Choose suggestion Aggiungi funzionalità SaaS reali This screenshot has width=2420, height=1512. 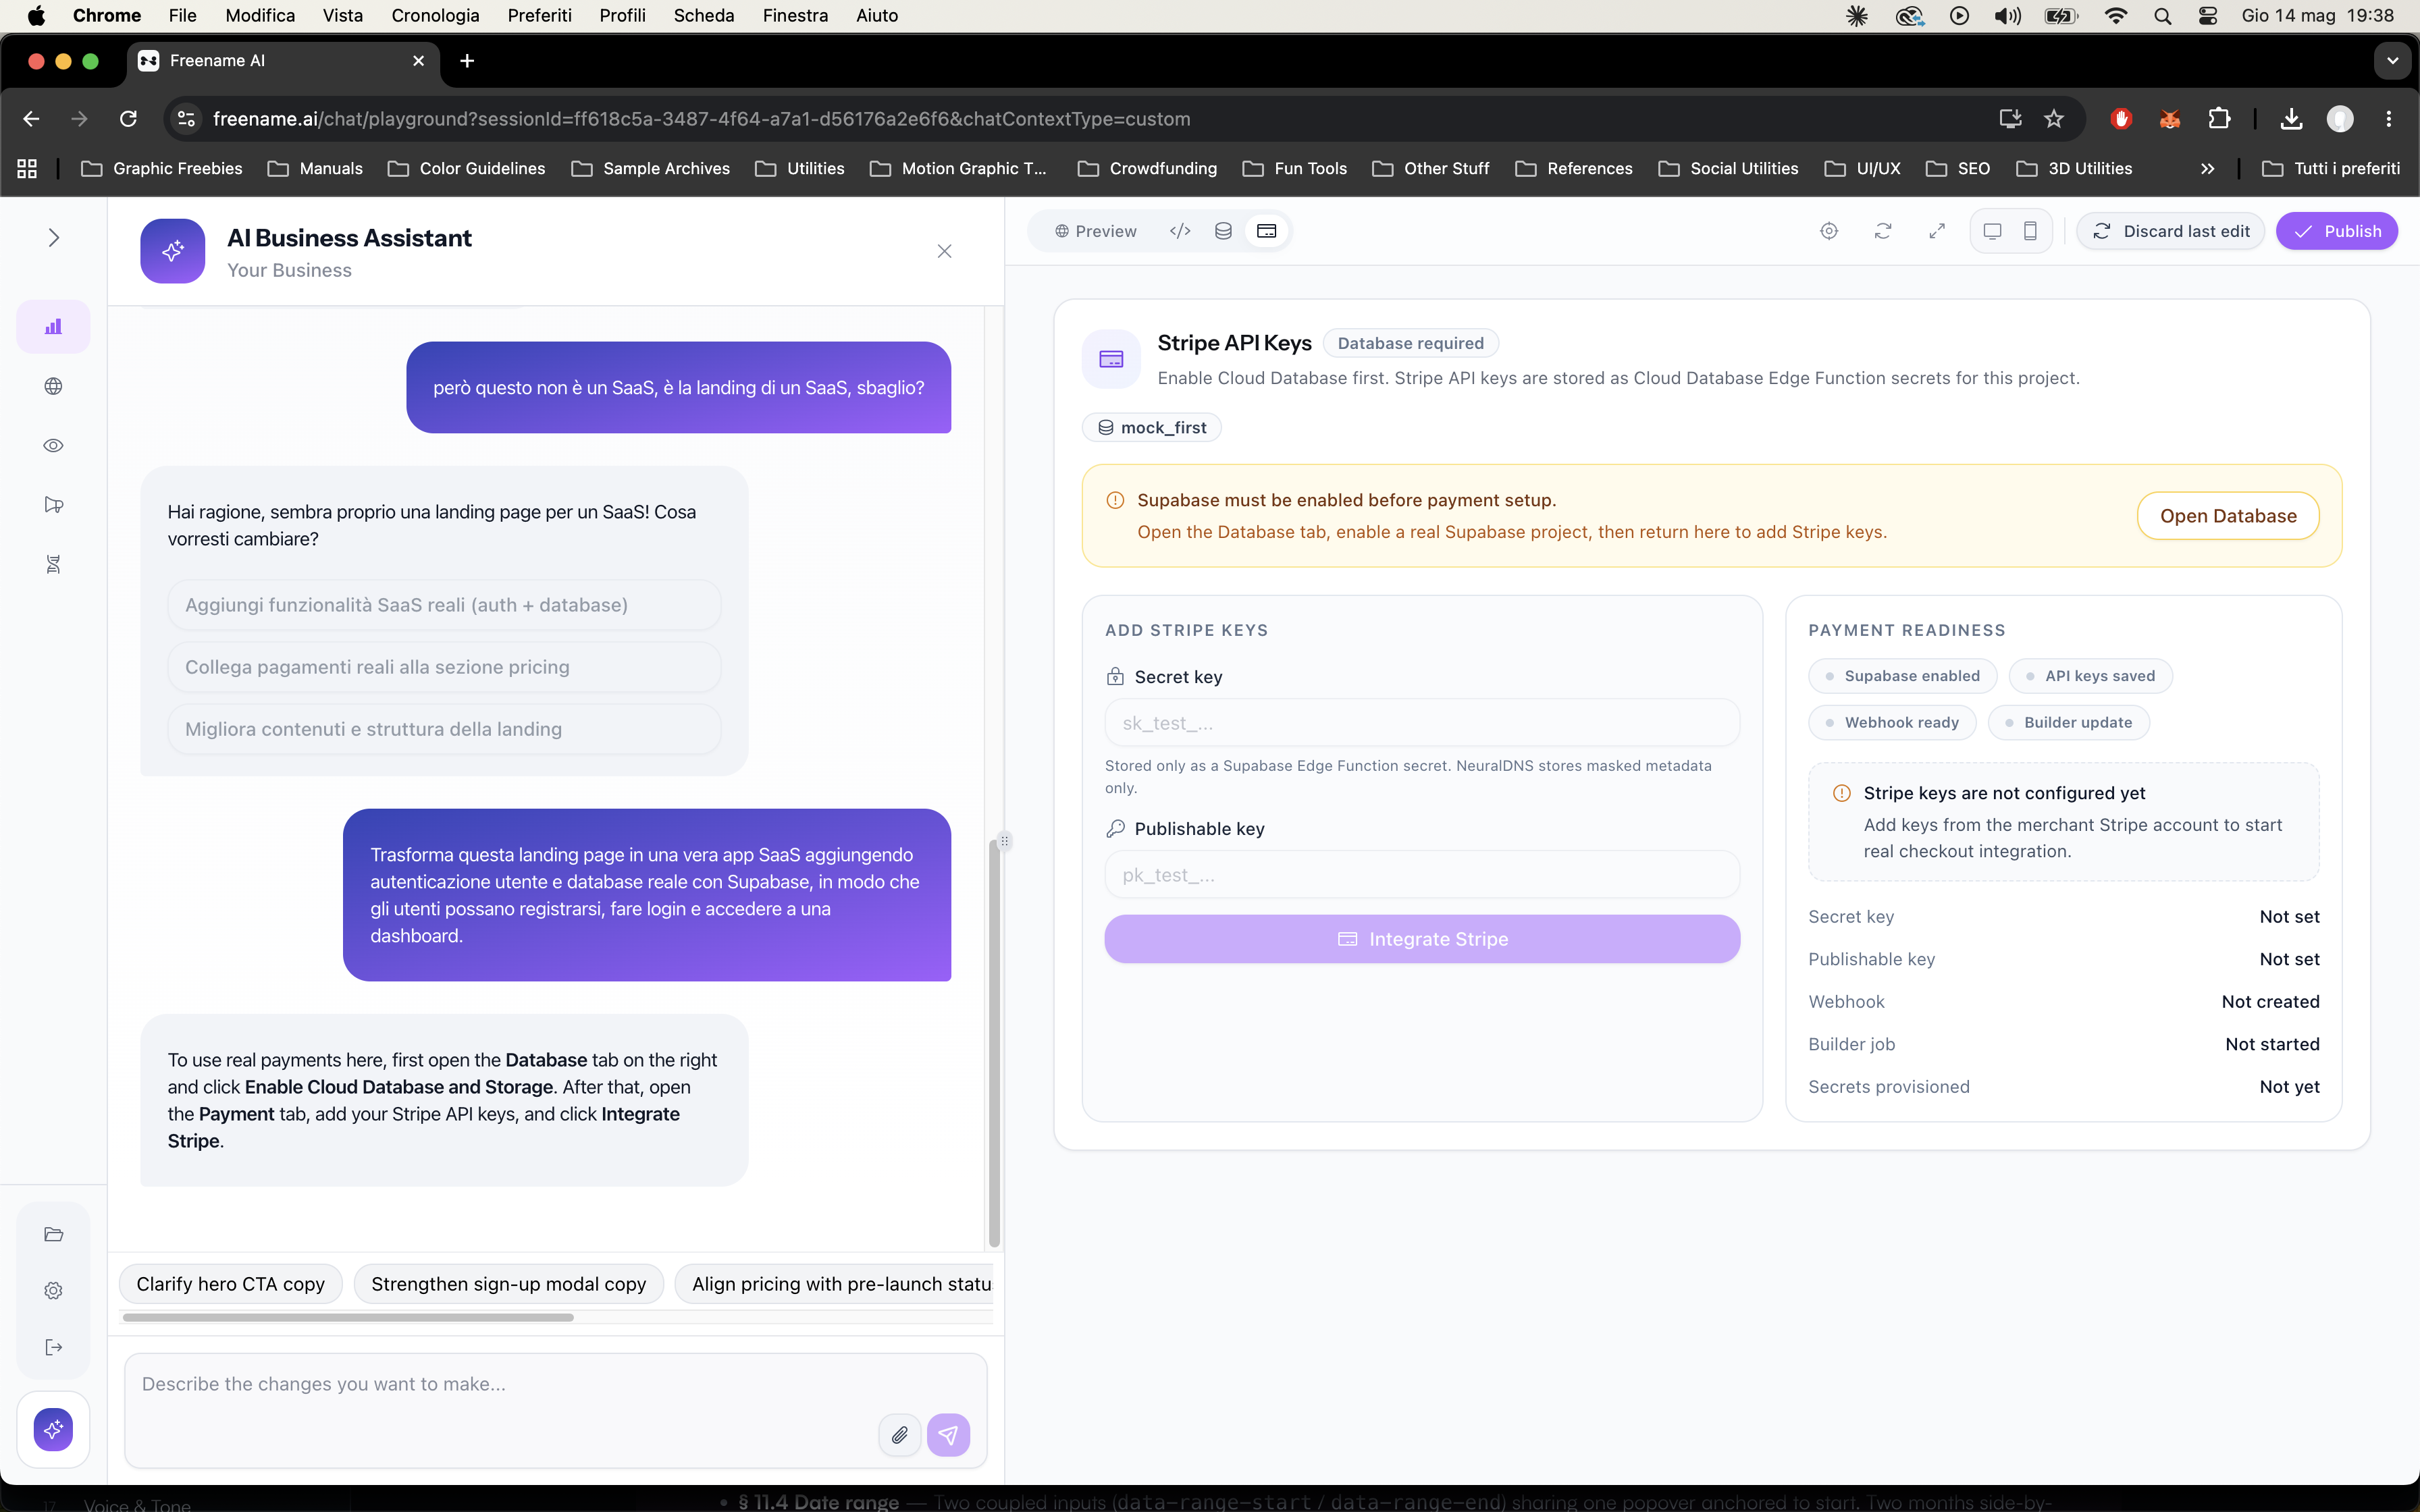coord(444,605)
